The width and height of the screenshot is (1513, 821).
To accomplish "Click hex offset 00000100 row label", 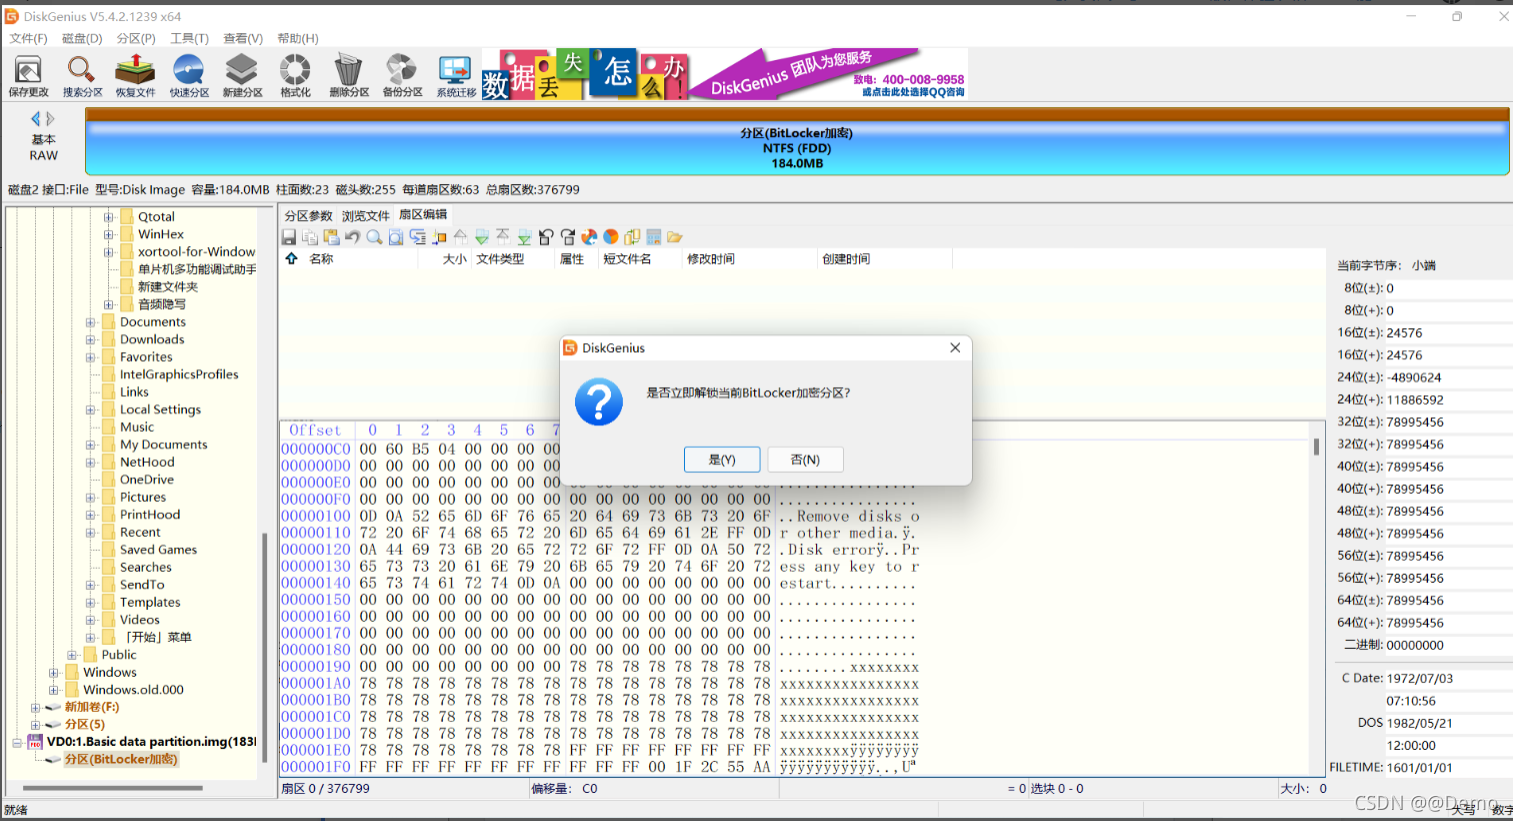I will (x=316, y=516).
